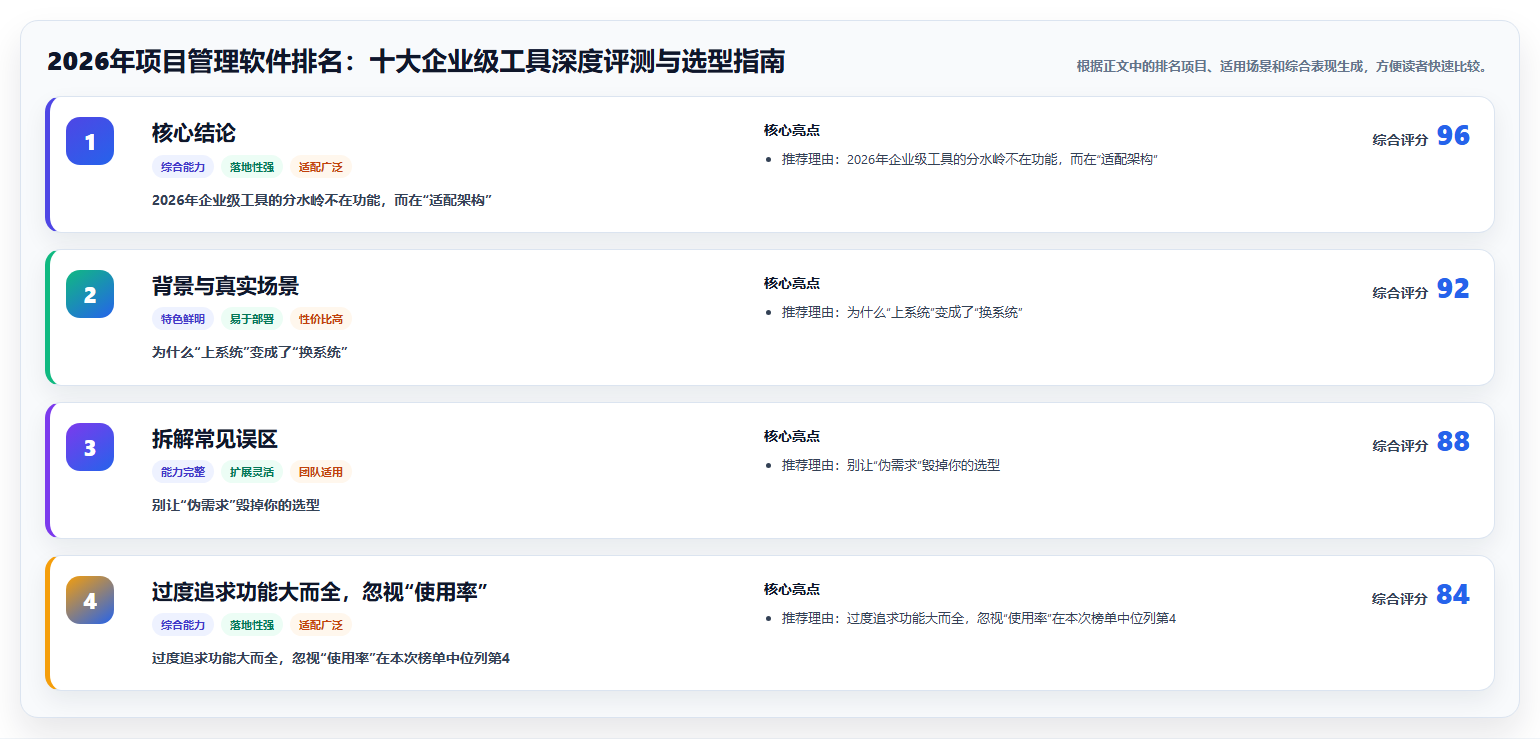Click 核心亮点 heading in 拆解常见误区 card
The width and height of the screenshot is (1540, 739).
click(x=792, y=437)
